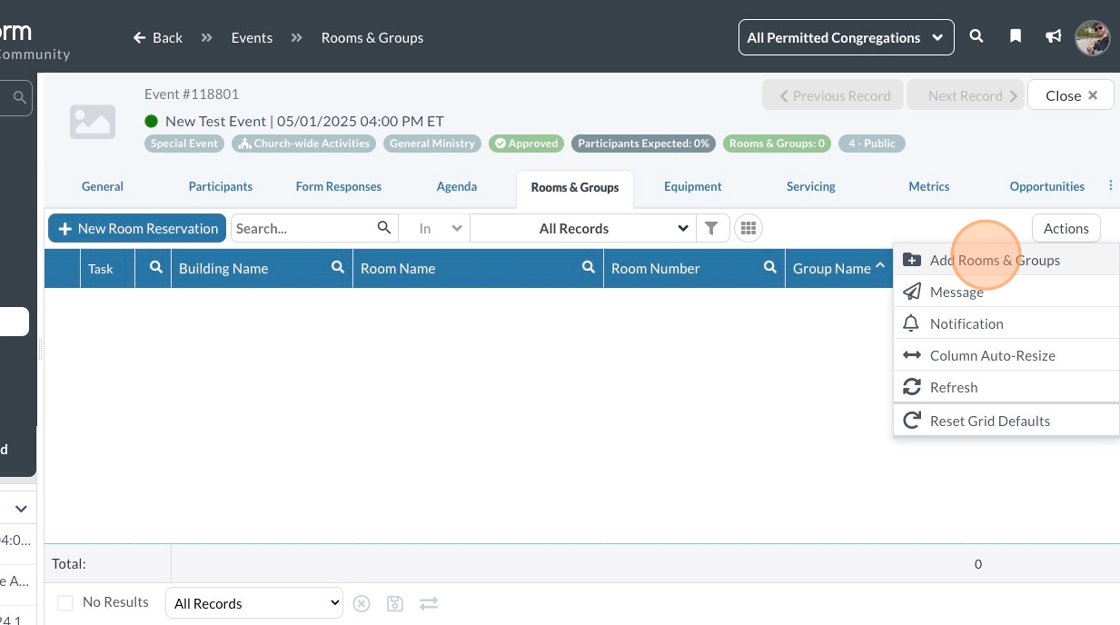Click the transfer selection arrows icon
1120x625 pixels.
[x=429, y=604]
